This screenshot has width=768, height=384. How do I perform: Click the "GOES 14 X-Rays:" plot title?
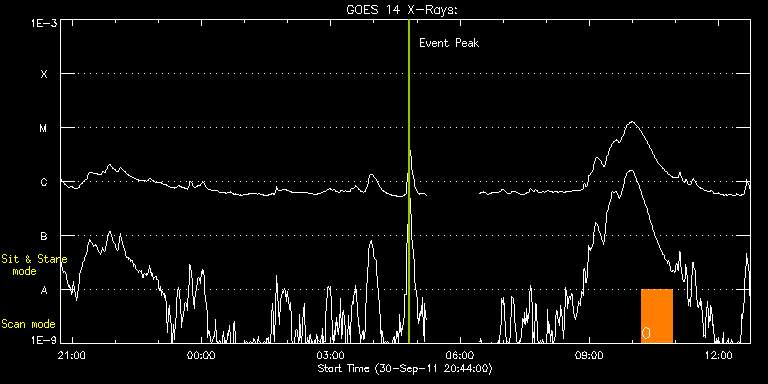[x=402, y=11]
